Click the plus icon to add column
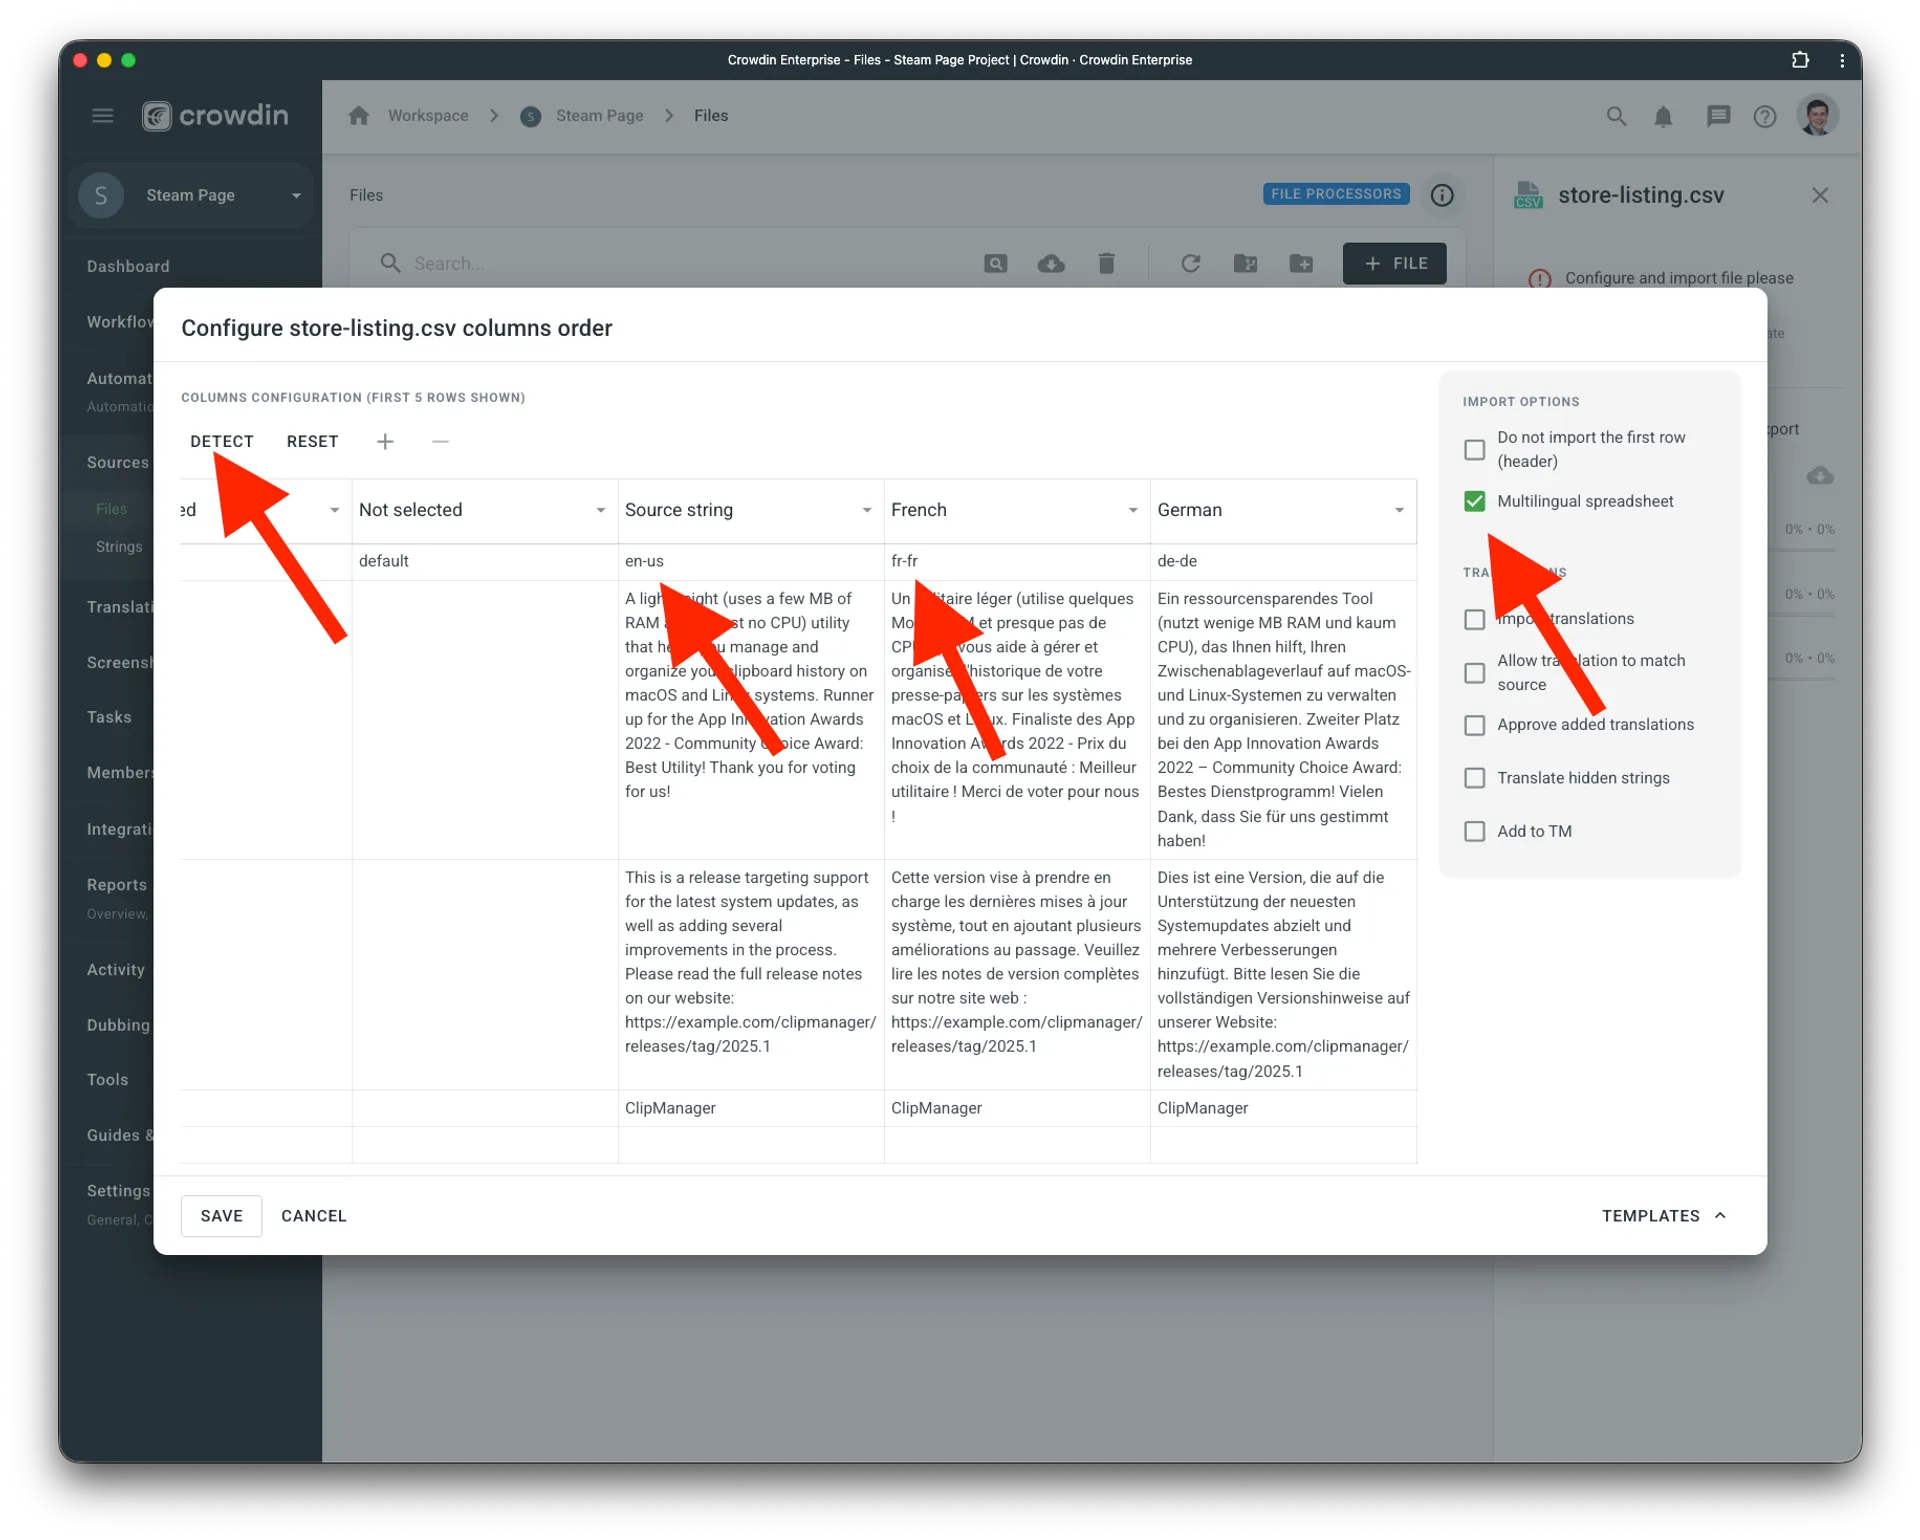 pos(385,441)
